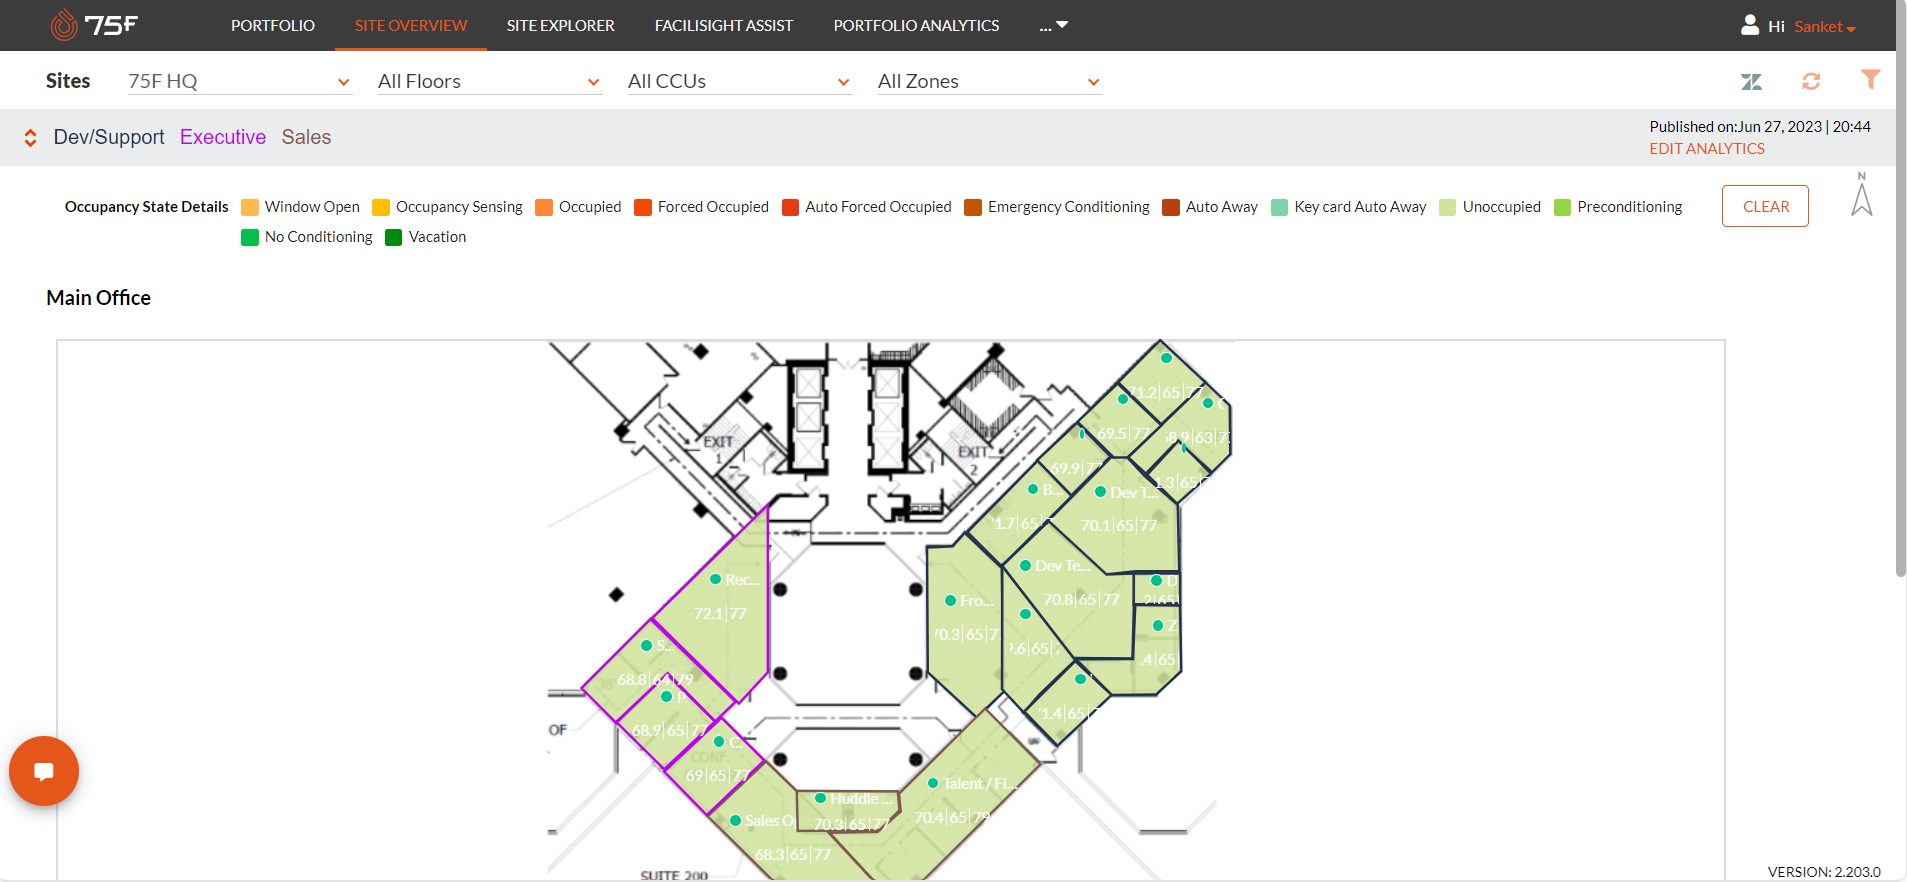
Task: Click the No Conditioning swatch
Action: 250,237
